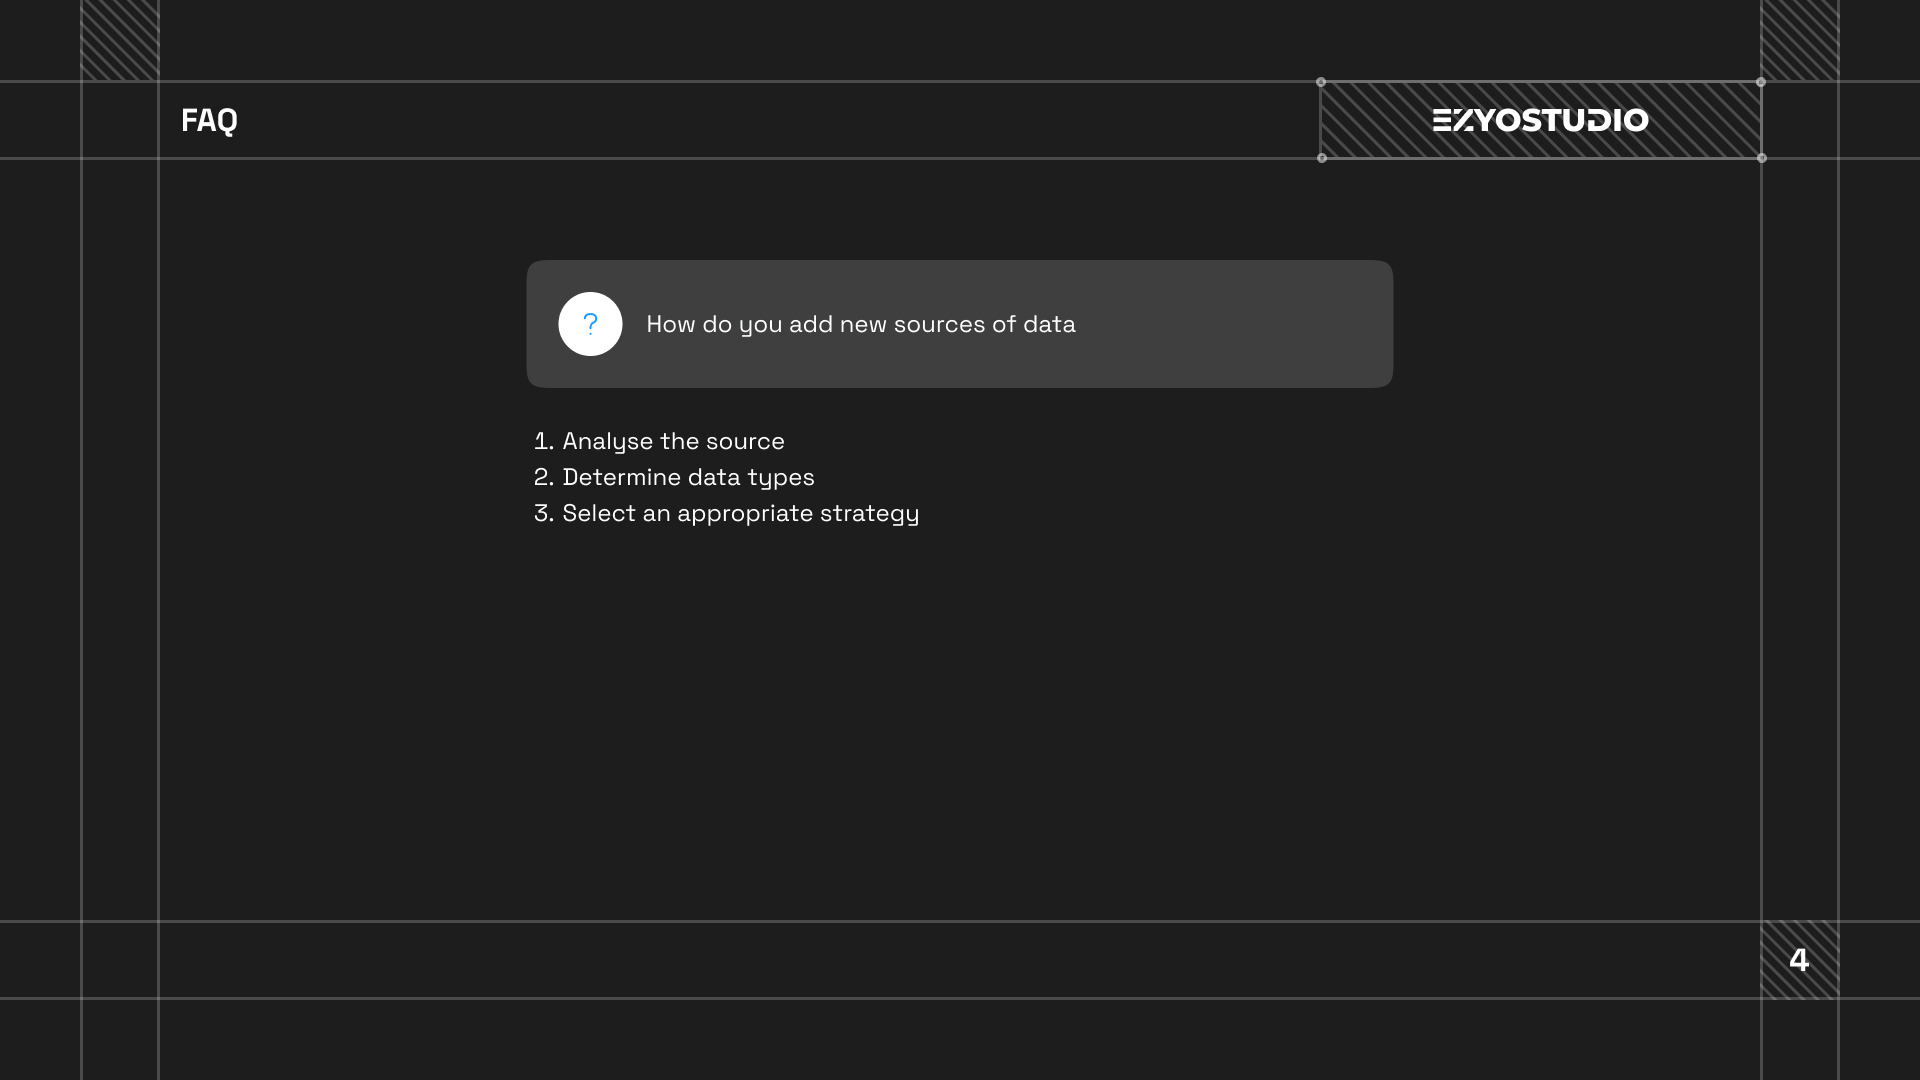Screen dimensions: 1920x1080
Task: Click the FAQ slide heading
Action: [209, 120]
